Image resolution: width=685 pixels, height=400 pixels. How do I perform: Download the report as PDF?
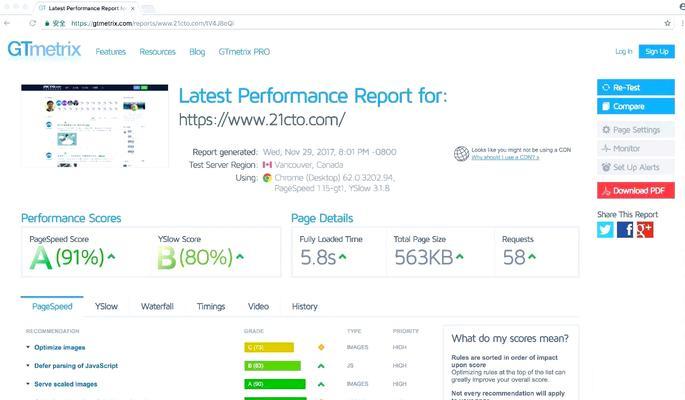[636, 191]
